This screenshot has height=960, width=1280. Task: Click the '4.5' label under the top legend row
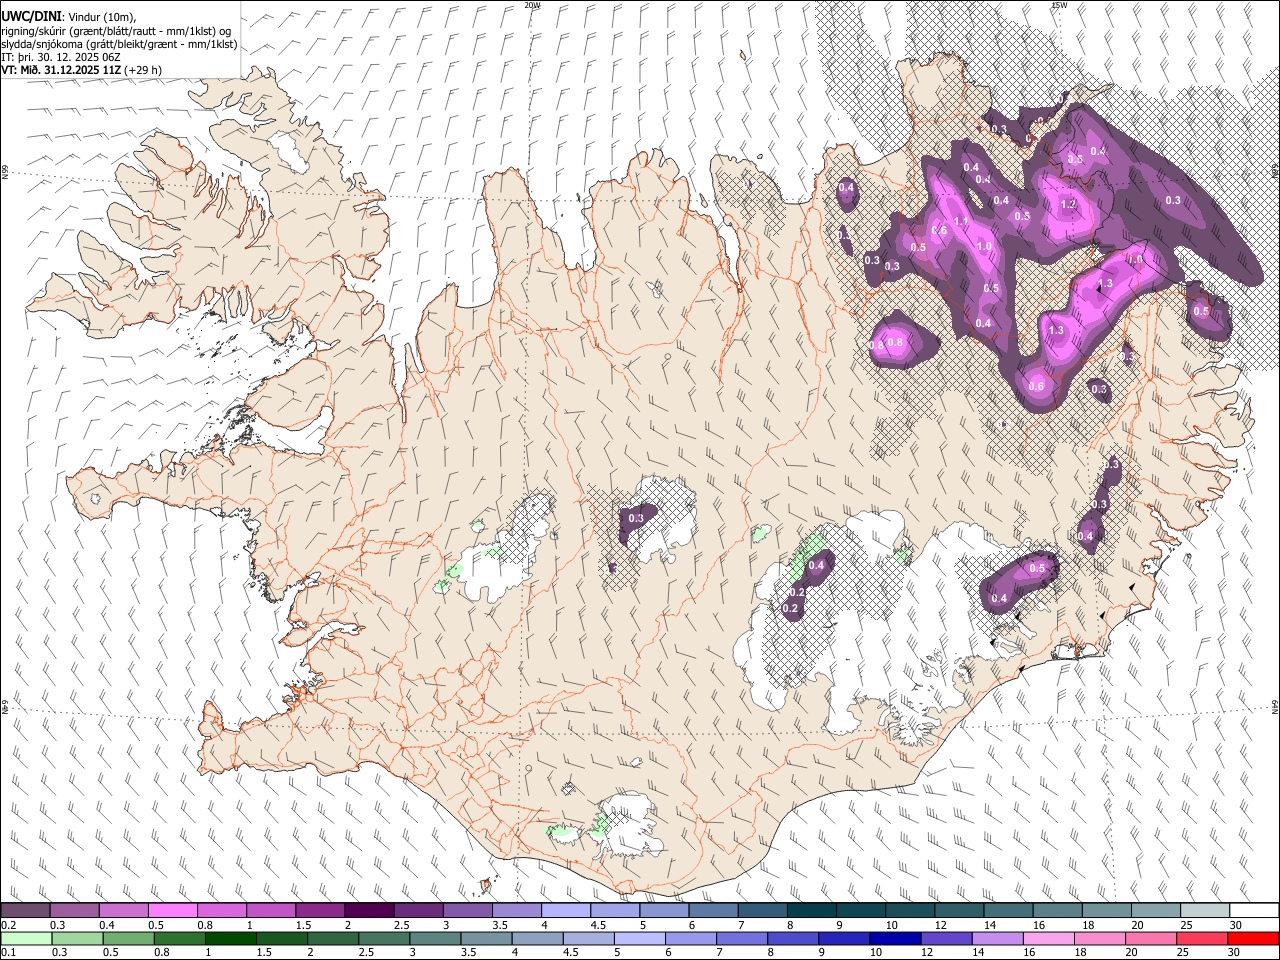click(x=598, y=925)
